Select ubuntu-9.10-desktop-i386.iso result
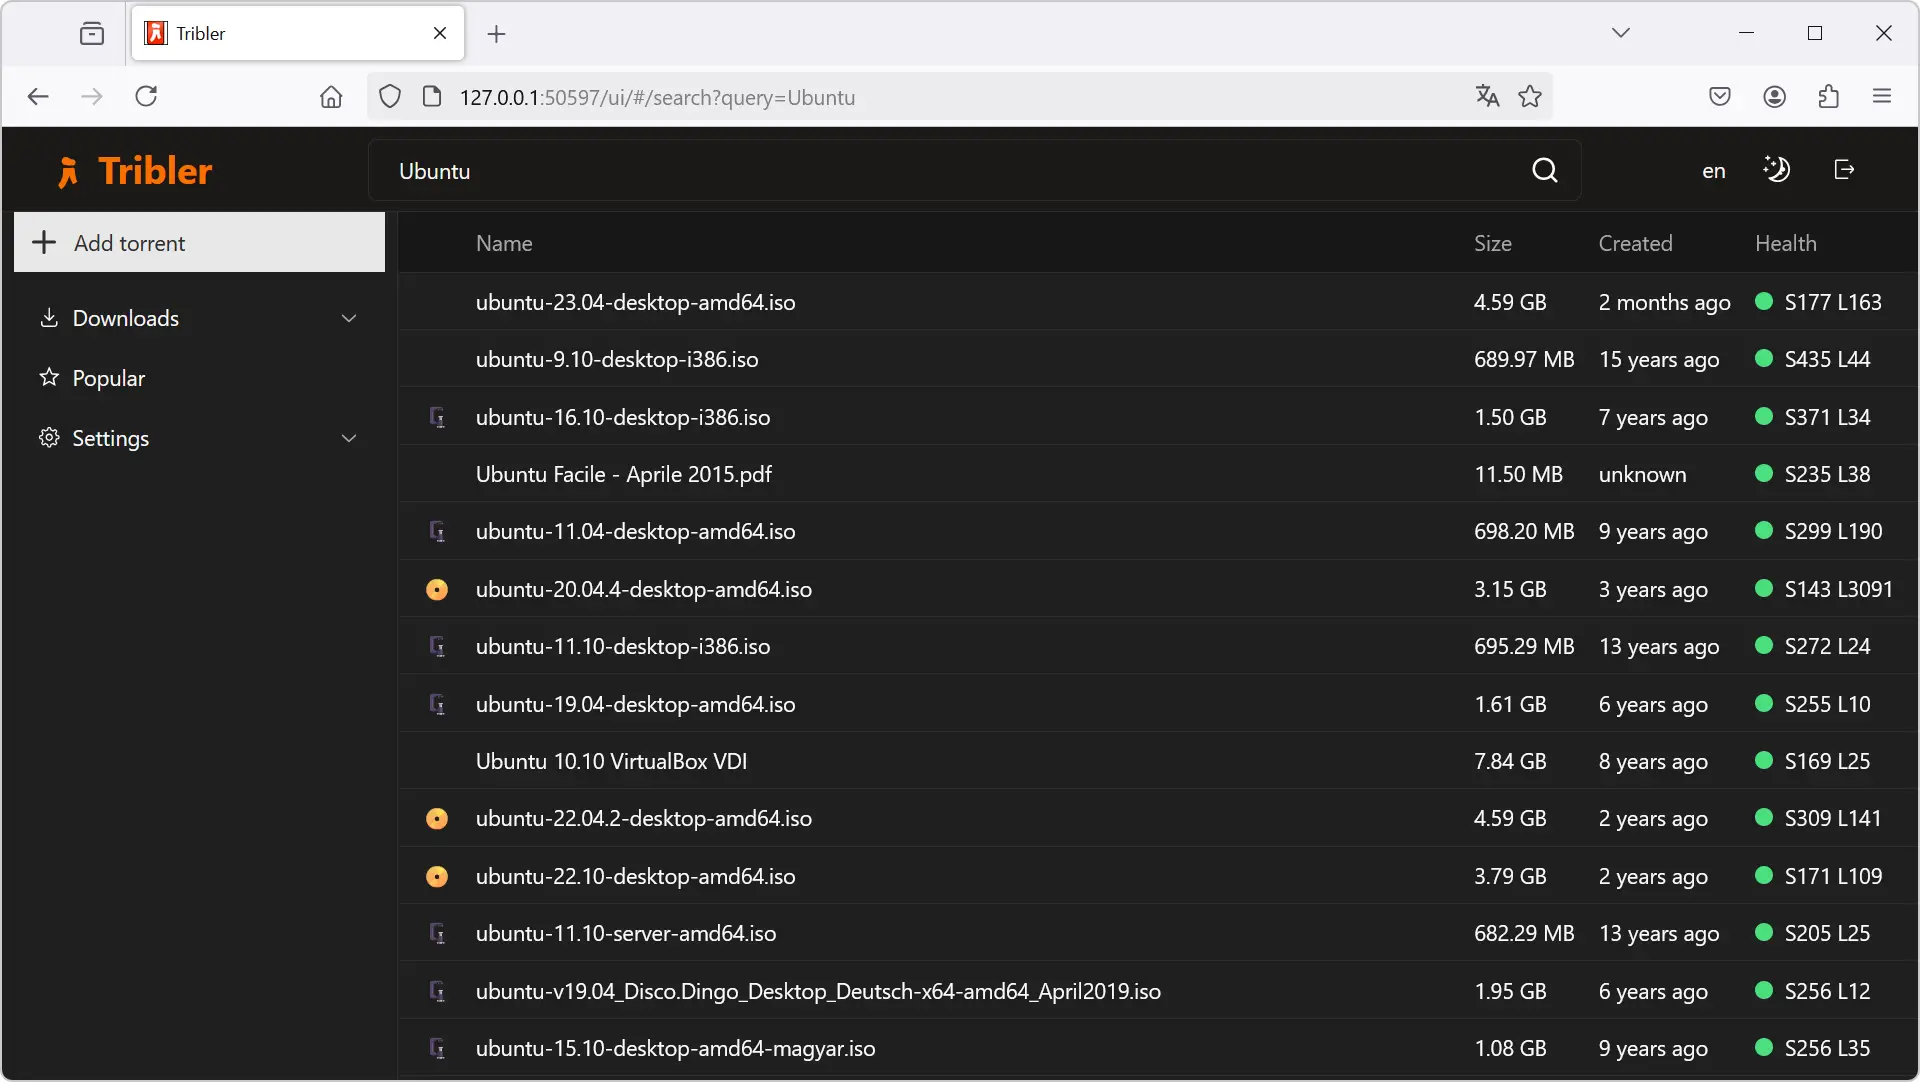This screenshot has width=1920, height=1082. (x=1158, y=359)
